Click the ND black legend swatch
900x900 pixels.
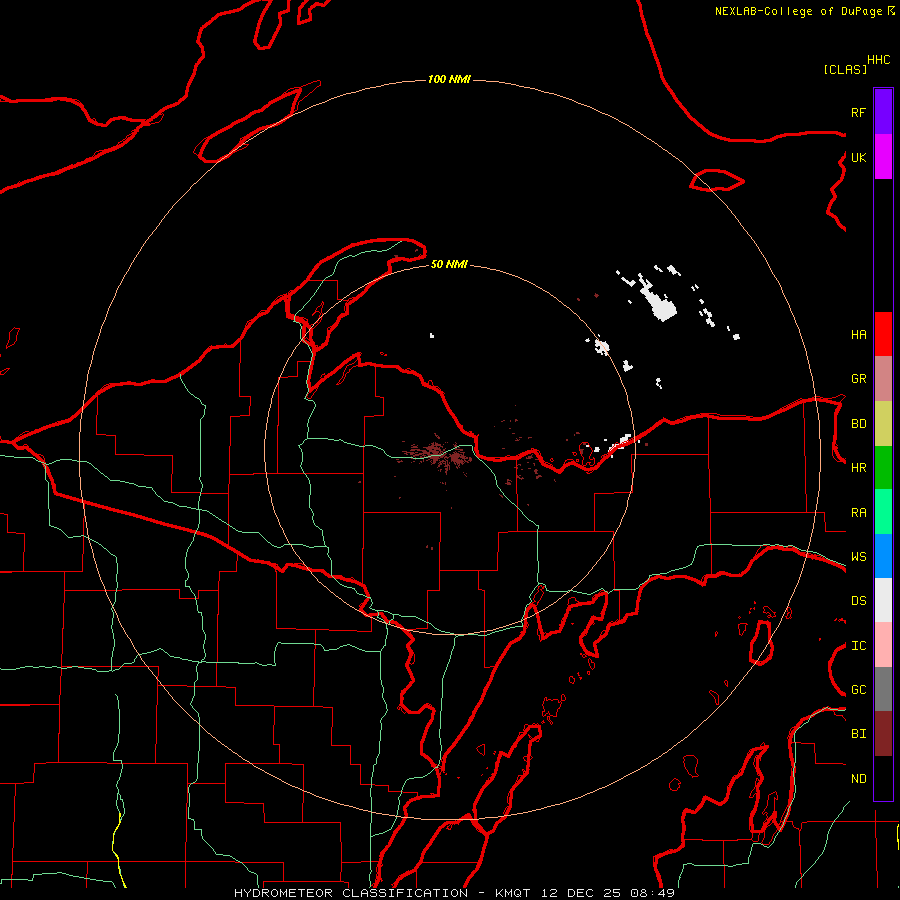coord(883,778)
